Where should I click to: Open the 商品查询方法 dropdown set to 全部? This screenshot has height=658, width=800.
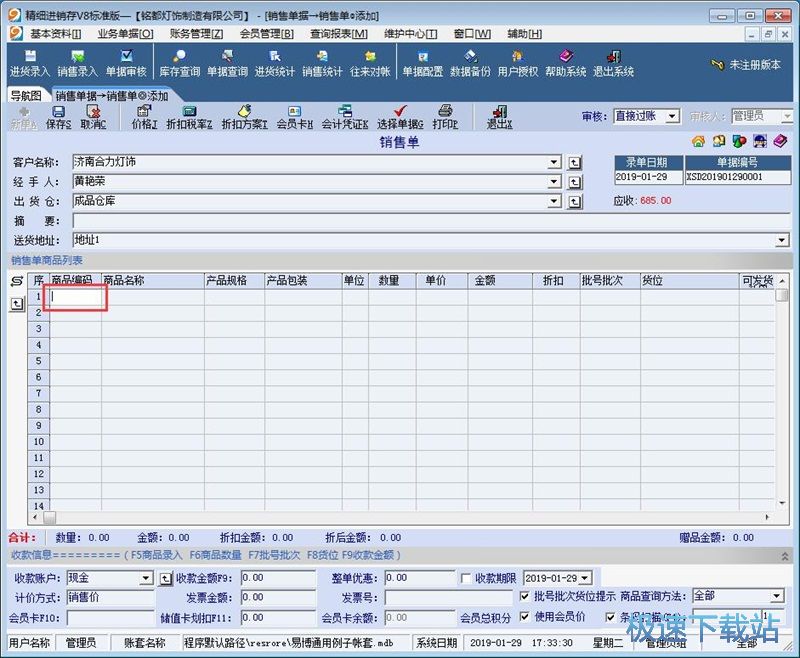(x=775, y=595)
